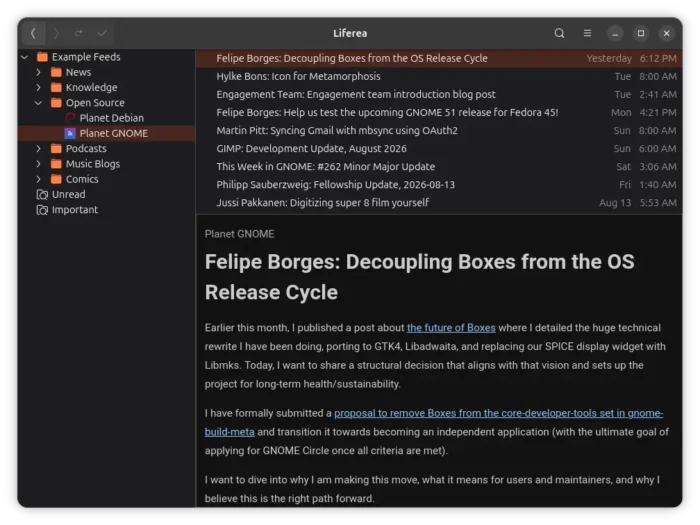Go back with the previous-item arrow
700x525 pixels.
tap(33, 33)
